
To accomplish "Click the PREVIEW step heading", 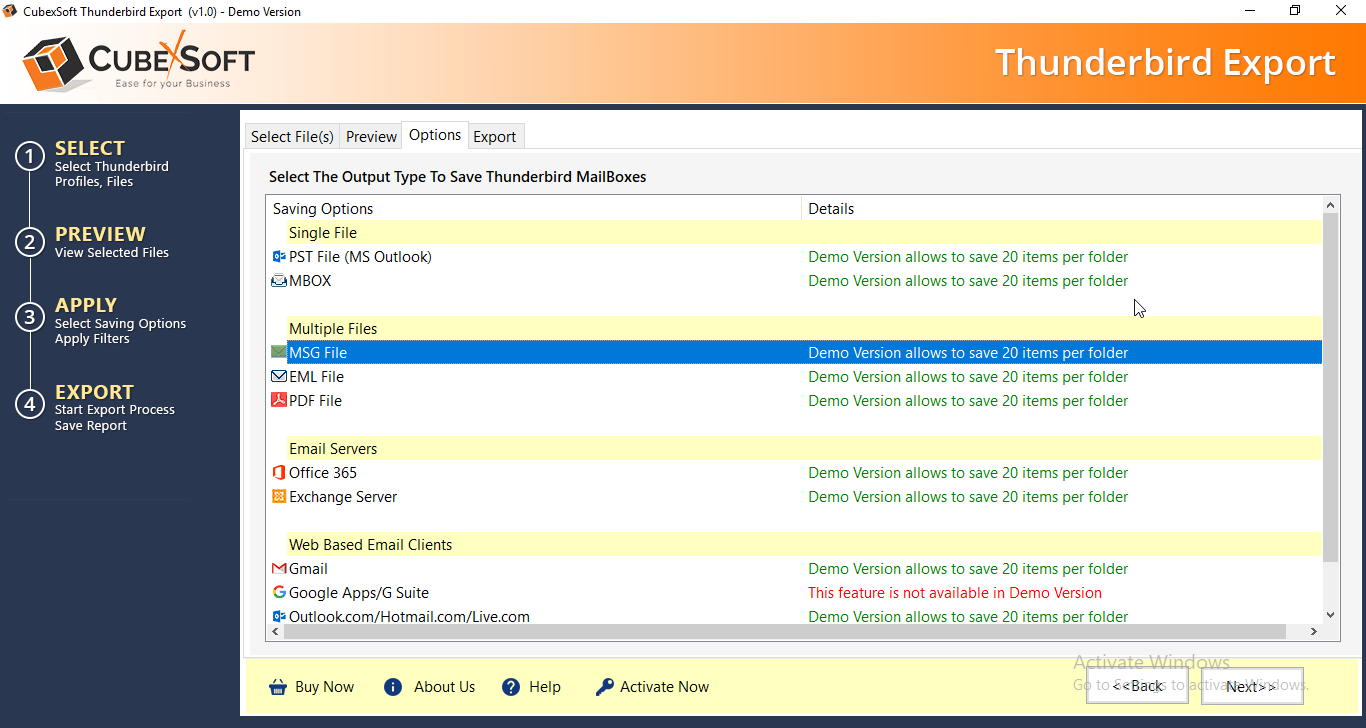I will (100, 234).
